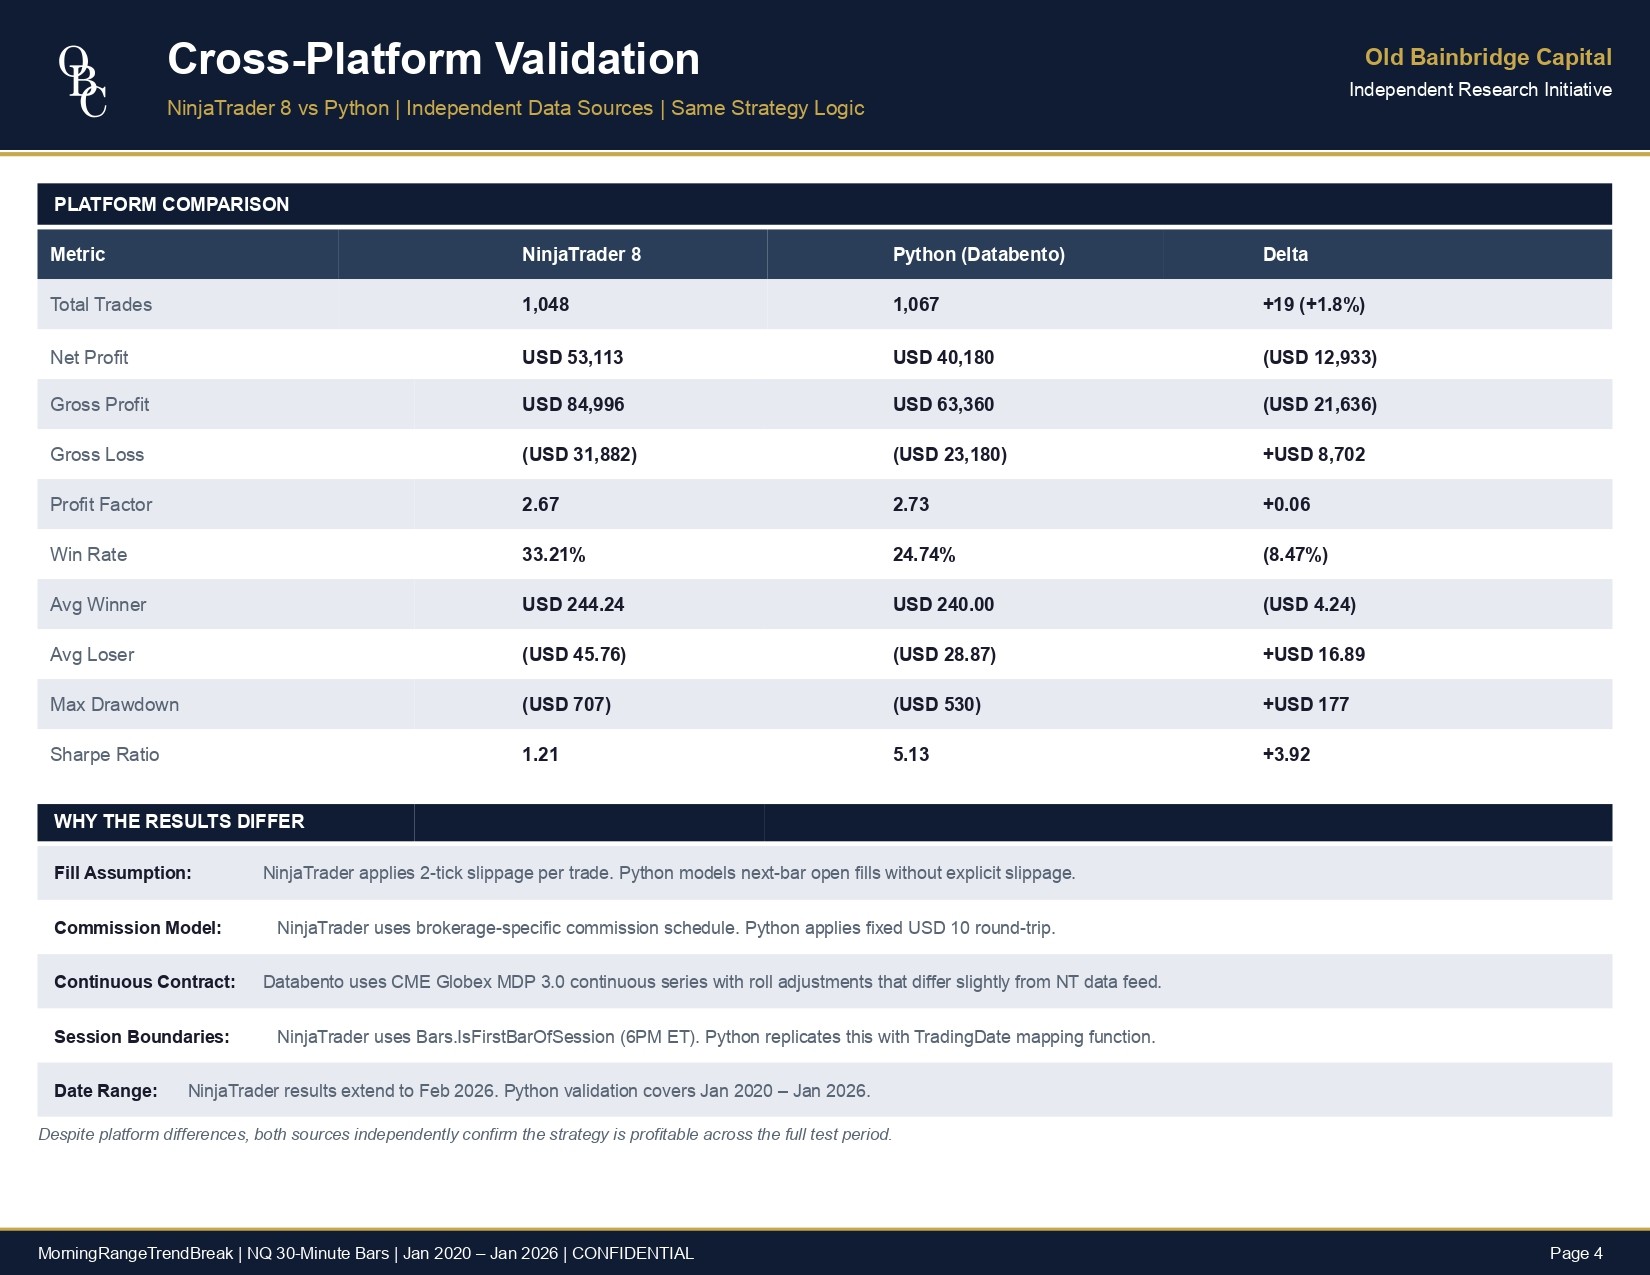Click the "+USD 16.89" delta value
1650x1275 pixels.
click(x=1314, y=654)
